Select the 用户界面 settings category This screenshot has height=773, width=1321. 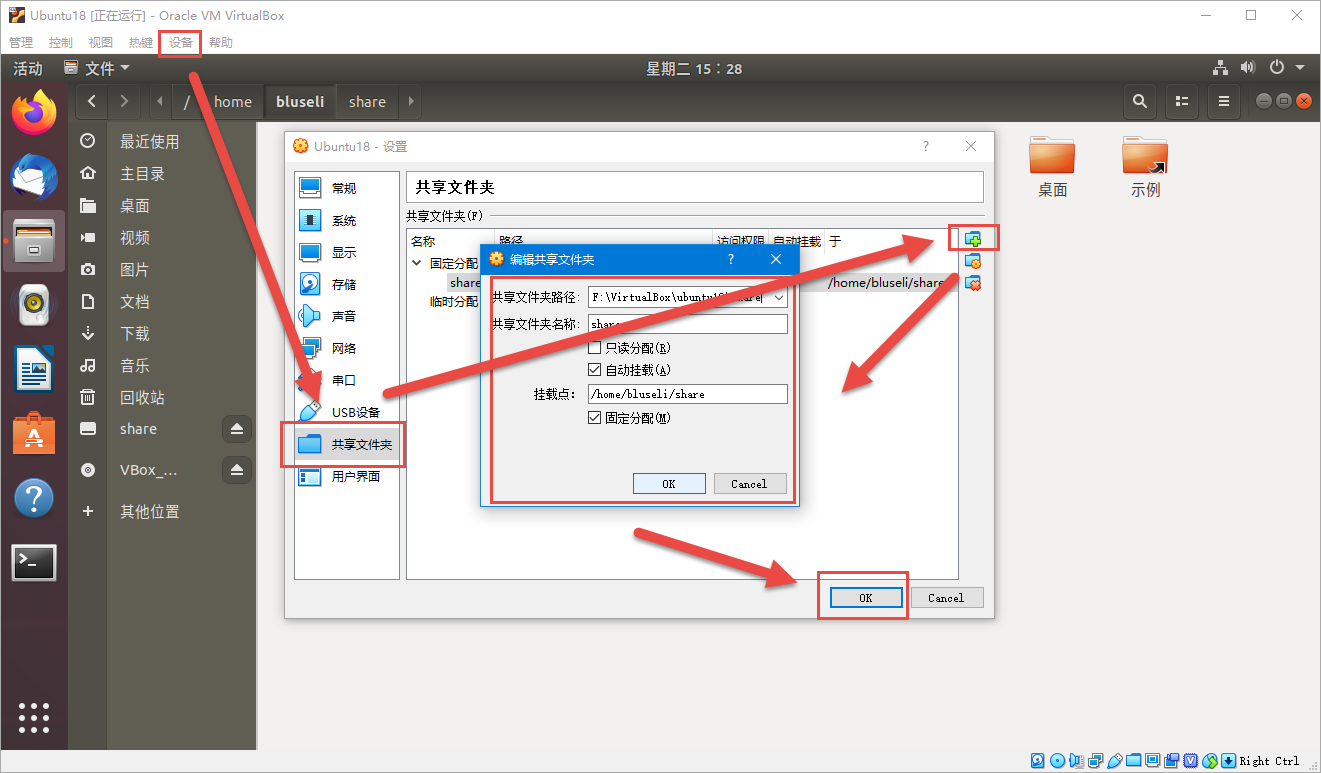pos(347,476)
